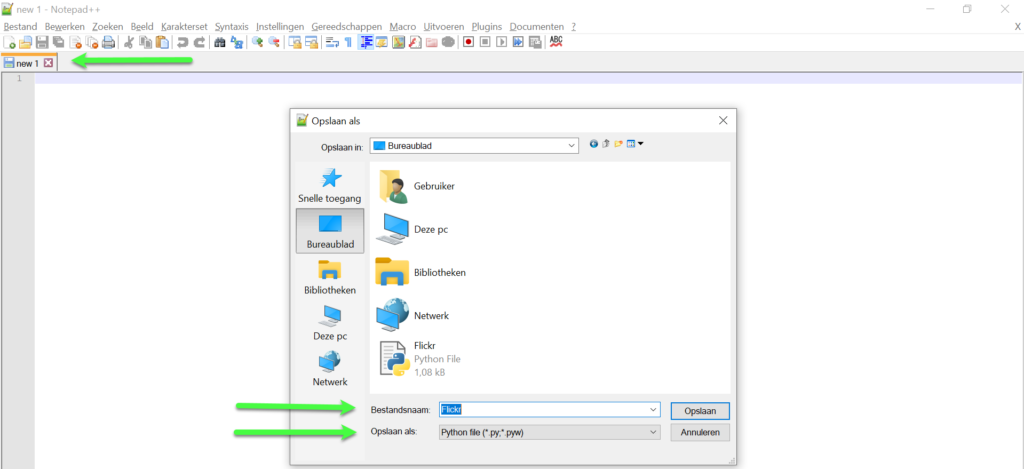This screenshot has height=469, width=1024.
Task: Click the Synchronize horizontal scrolling icon
Action: 312,42
